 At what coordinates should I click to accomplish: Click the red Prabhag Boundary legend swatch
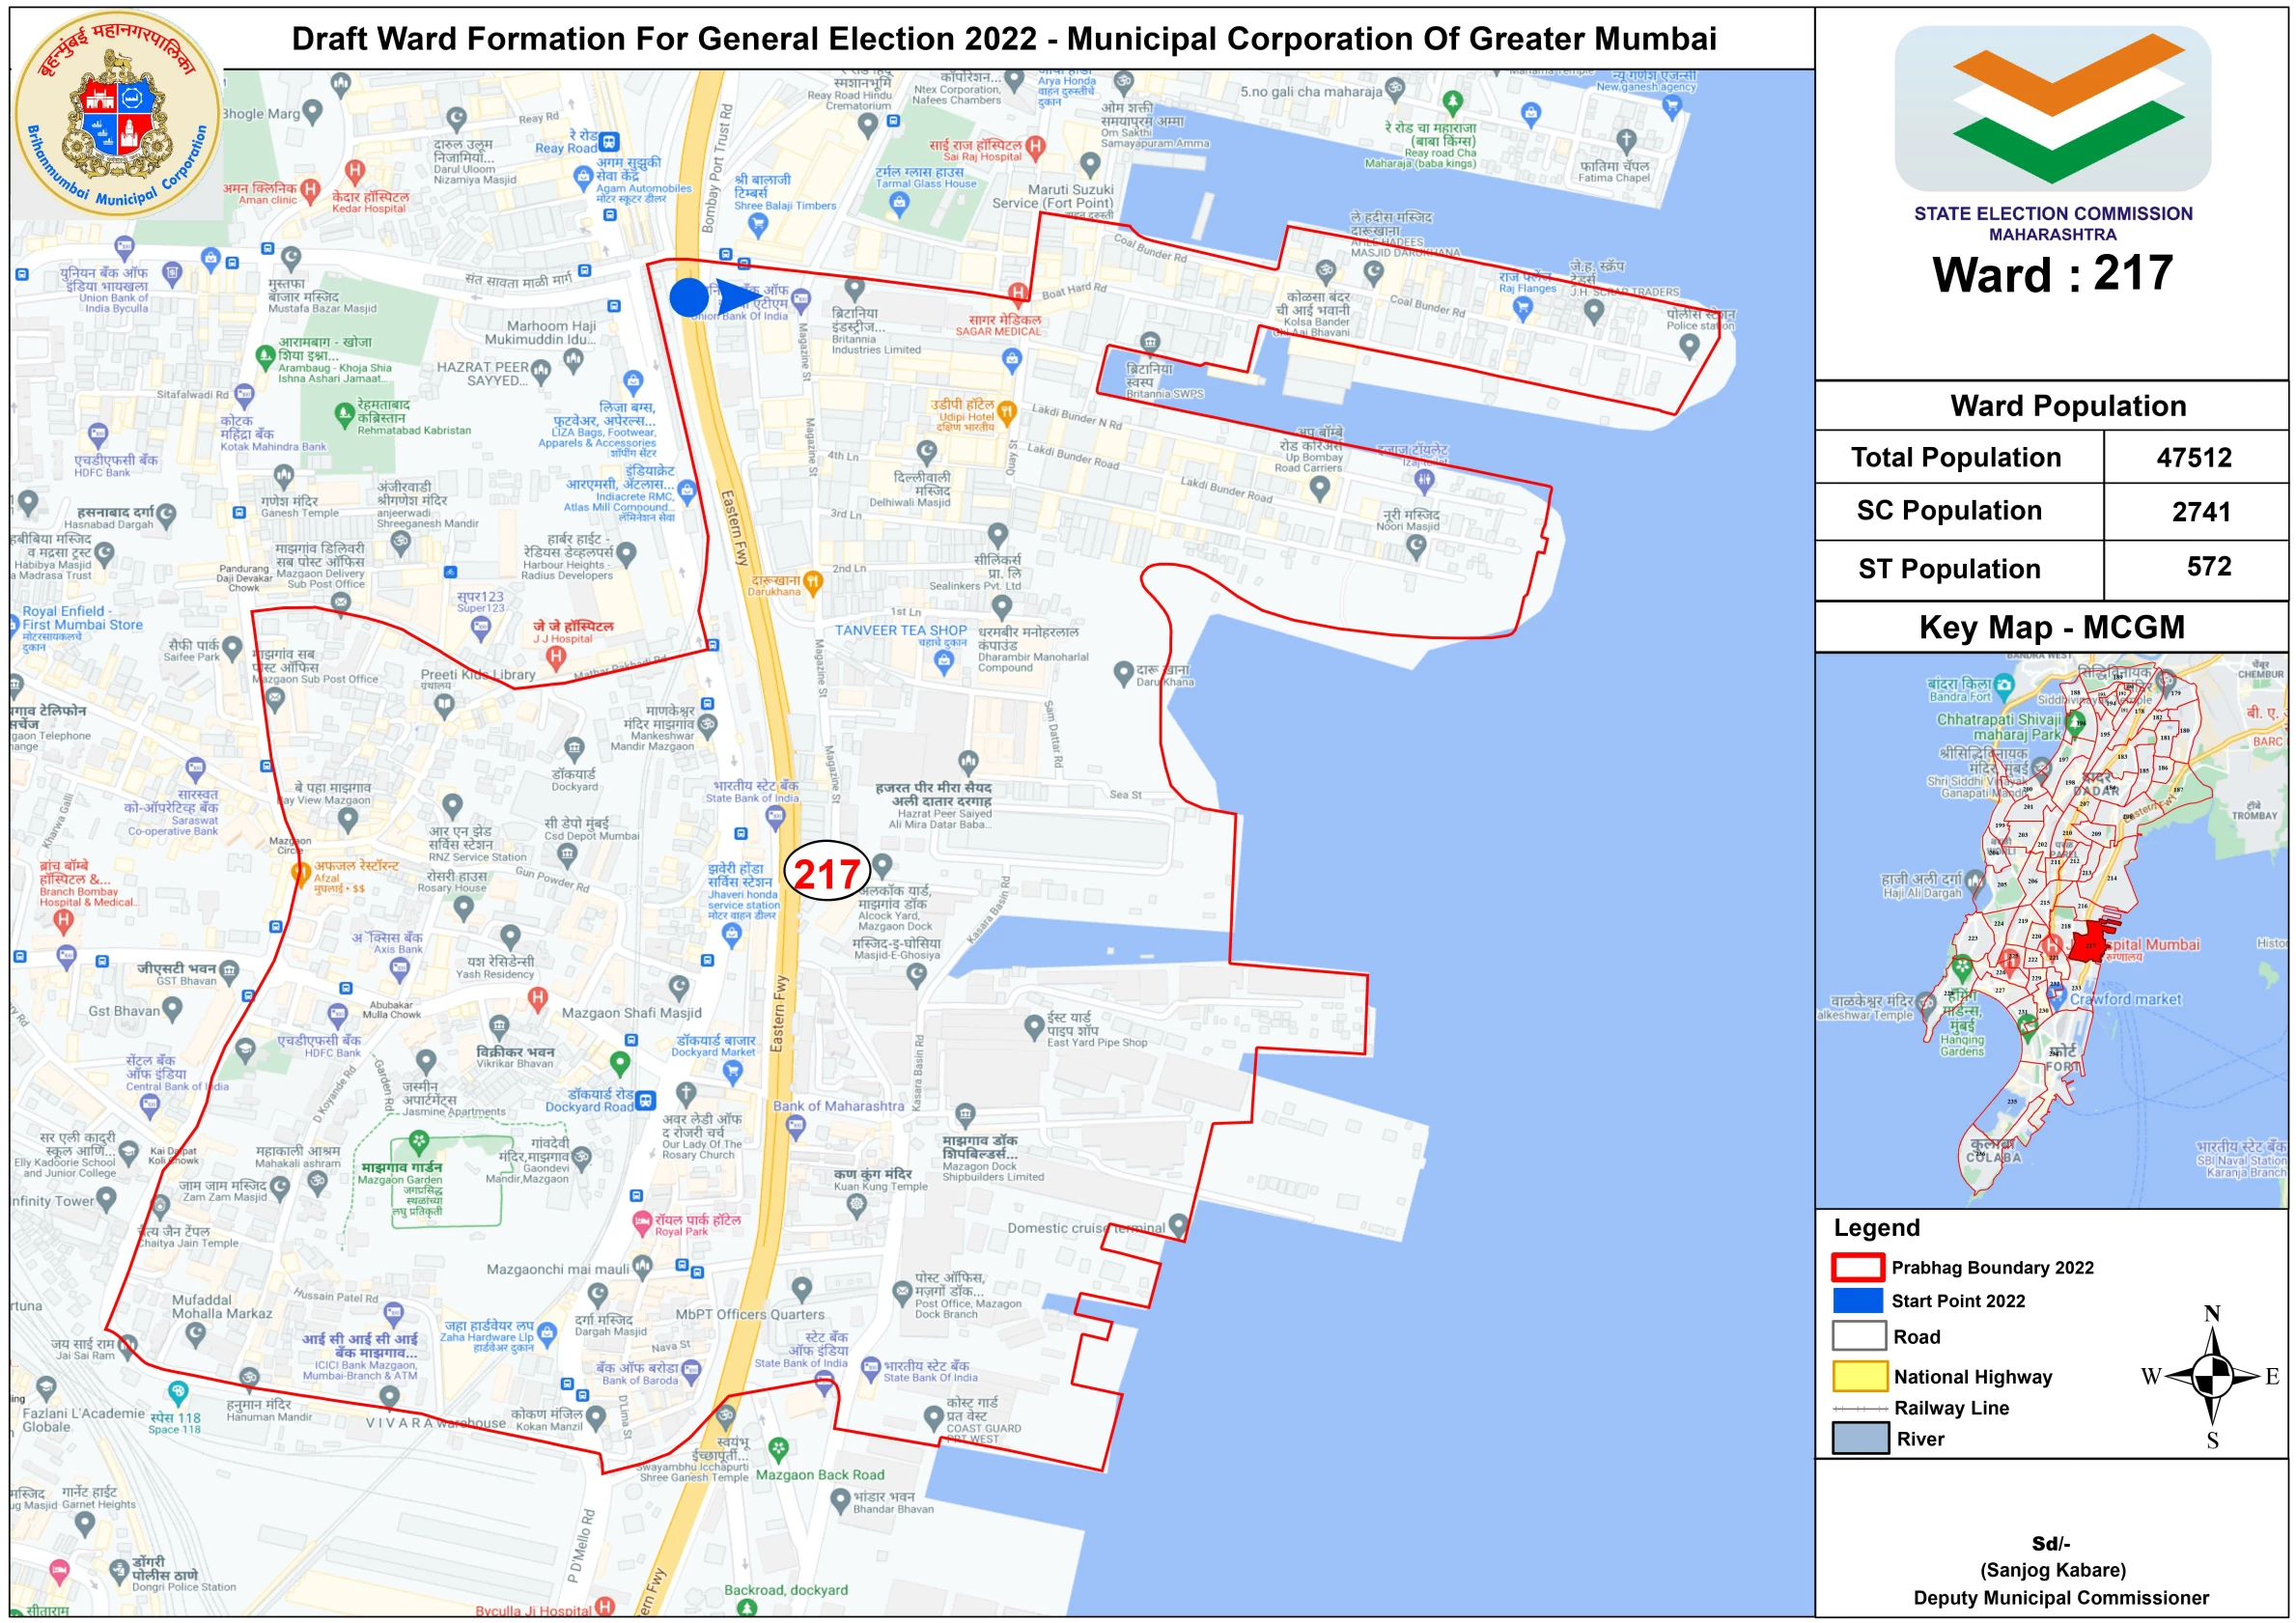coord(1857,1267)
